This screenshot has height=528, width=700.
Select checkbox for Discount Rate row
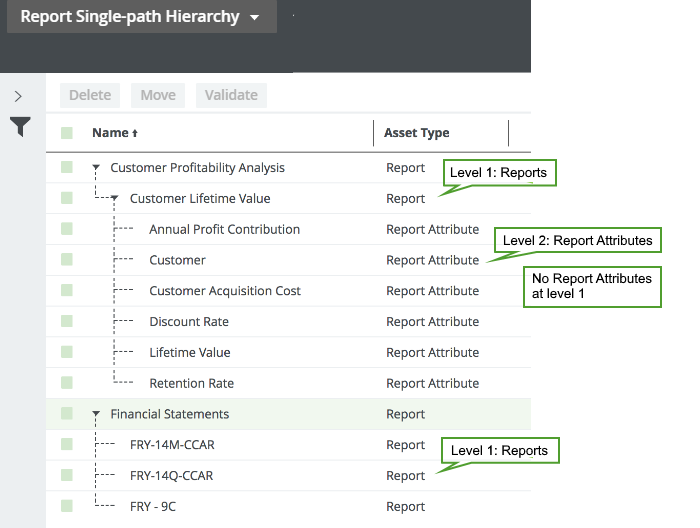[x=67, y=322]
